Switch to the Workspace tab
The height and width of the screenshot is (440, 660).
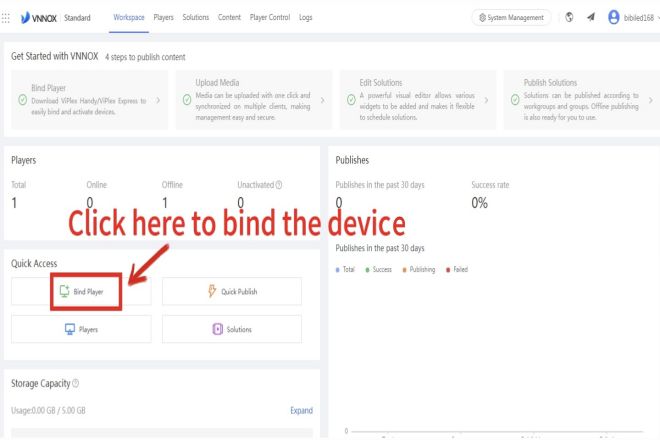[129, 17]
